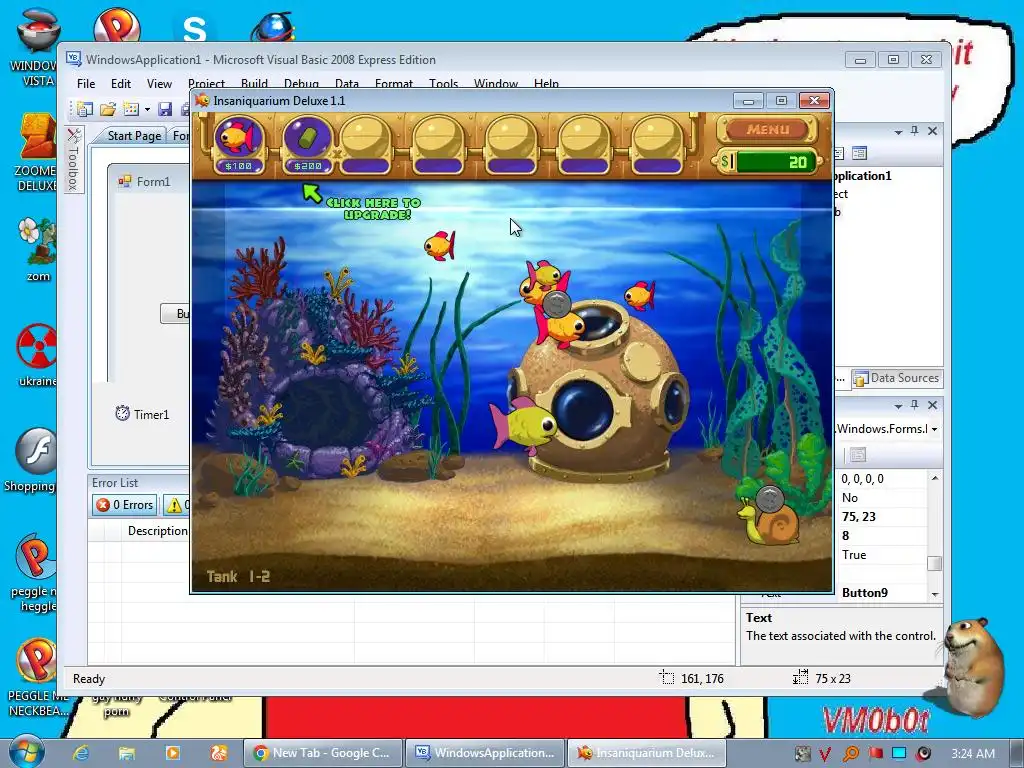Click the Description column header

point(157,531)
